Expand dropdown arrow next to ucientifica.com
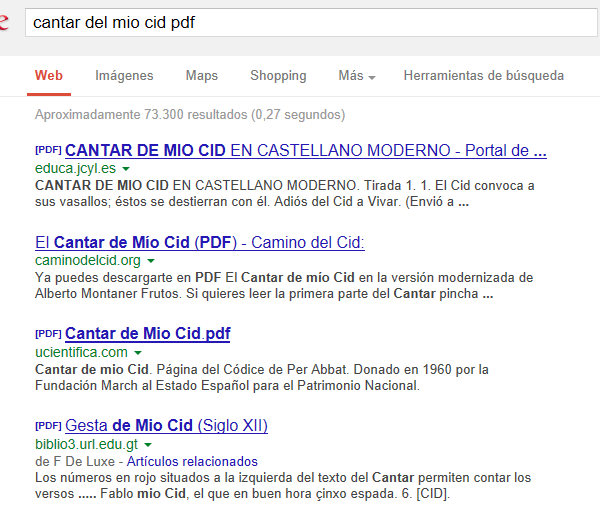 tap(138, 352)
